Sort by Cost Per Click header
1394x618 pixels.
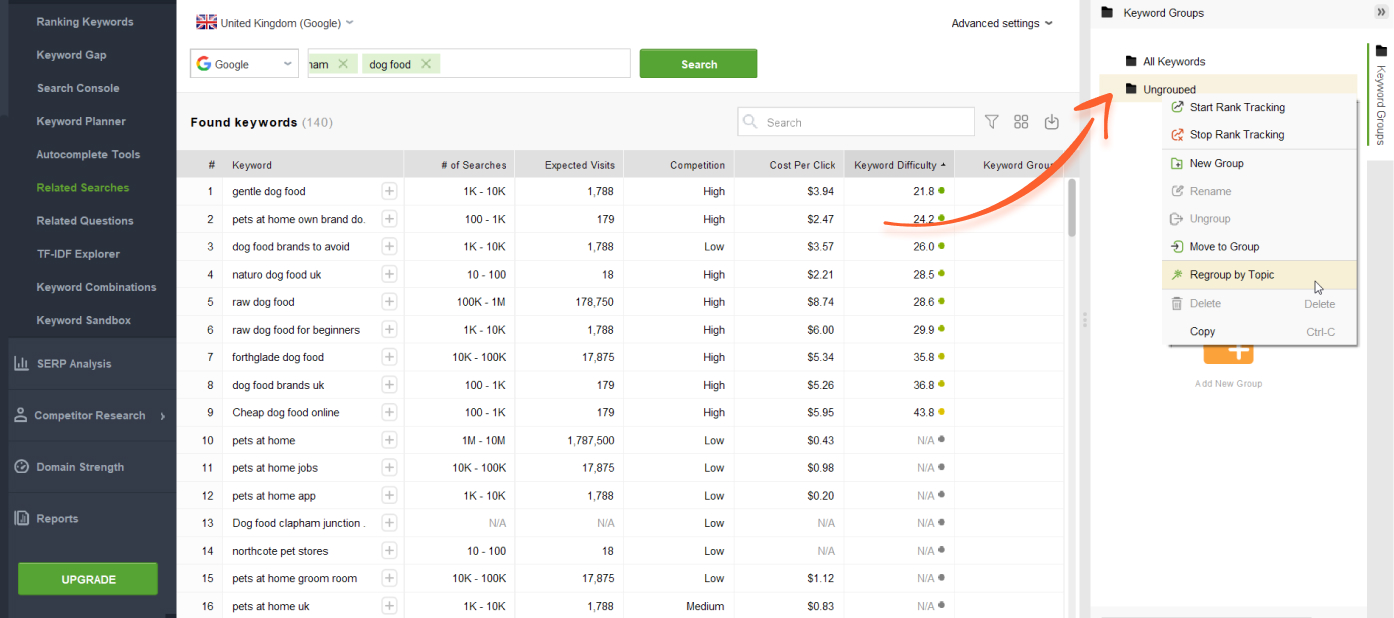click(x=789, y=165)
